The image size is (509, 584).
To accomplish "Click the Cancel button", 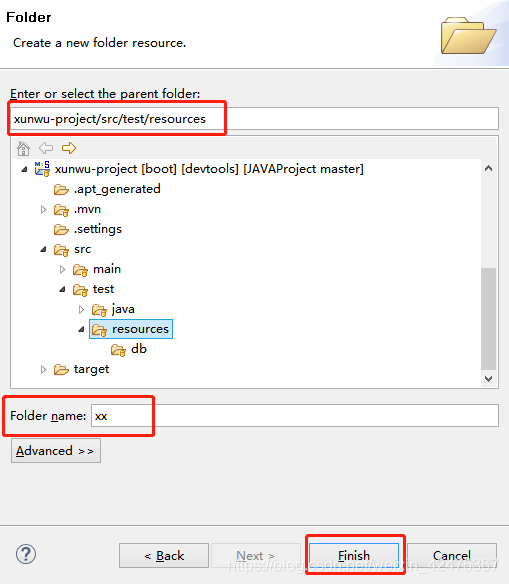I will 452,556.
